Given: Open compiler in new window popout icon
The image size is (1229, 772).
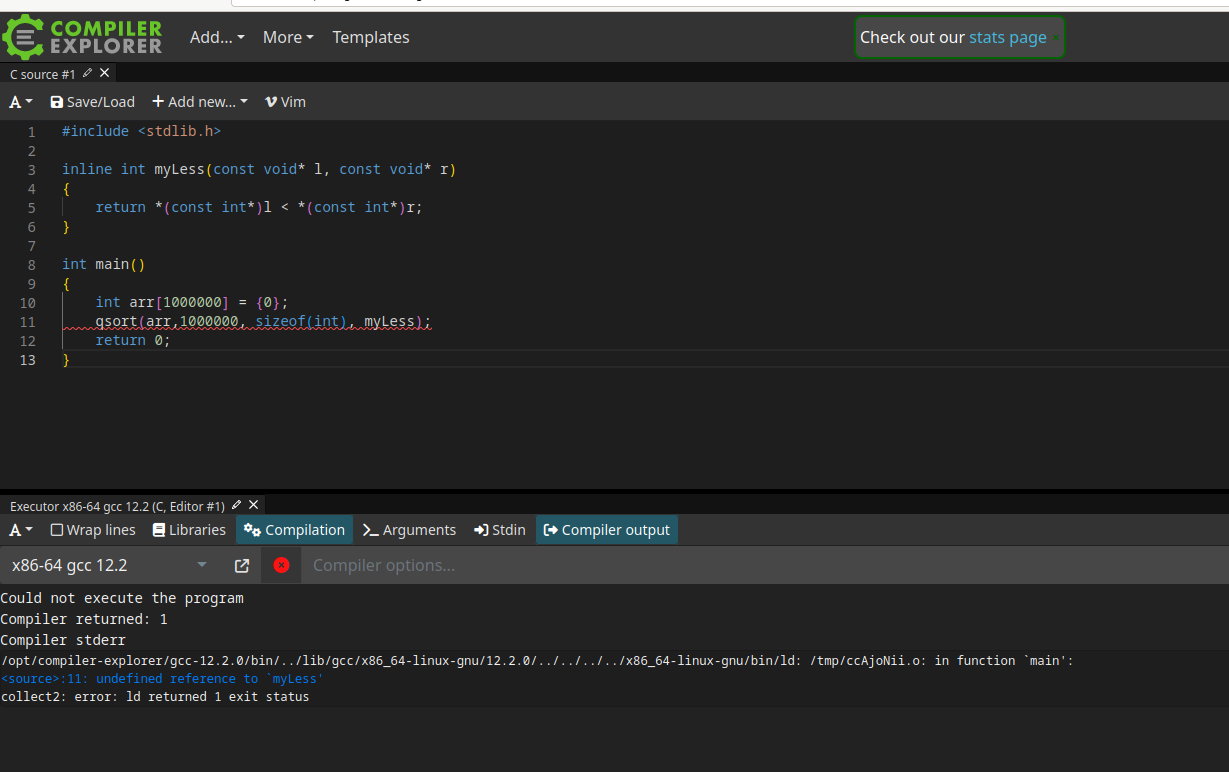Looking at the screenshot, I should coord(242,565).
